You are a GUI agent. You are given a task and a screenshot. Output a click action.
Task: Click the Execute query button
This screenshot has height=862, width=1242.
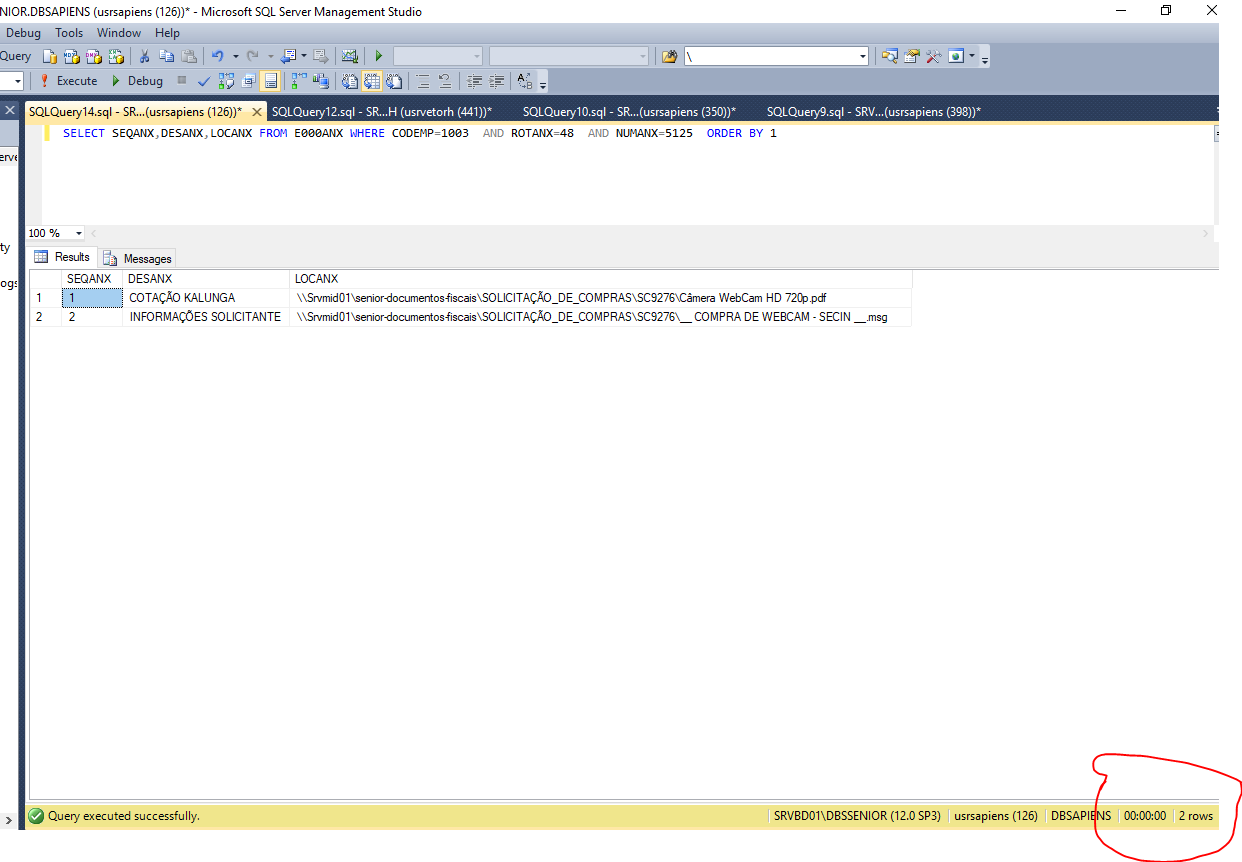click(68, 81)
